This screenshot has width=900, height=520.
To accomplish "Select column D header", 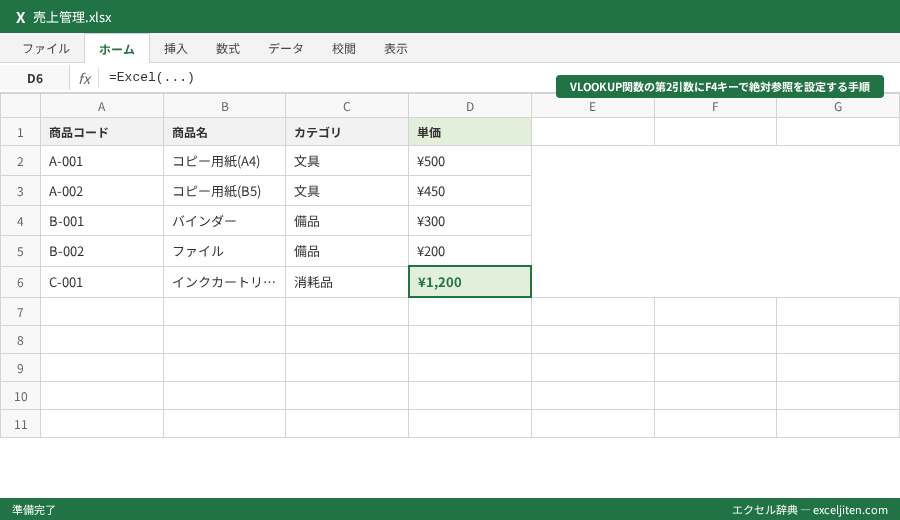I will pyautogui.click(x=470, y=106).
